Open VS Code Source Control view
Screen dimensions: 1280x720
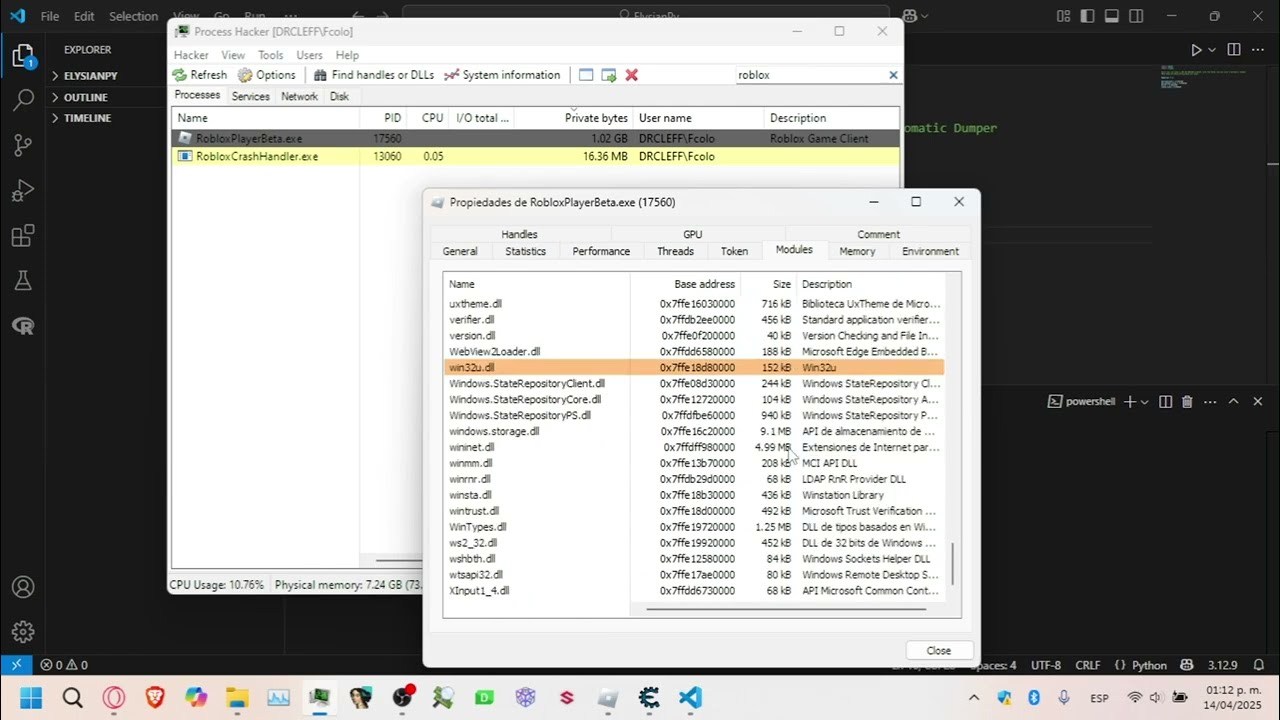point(23,145)
